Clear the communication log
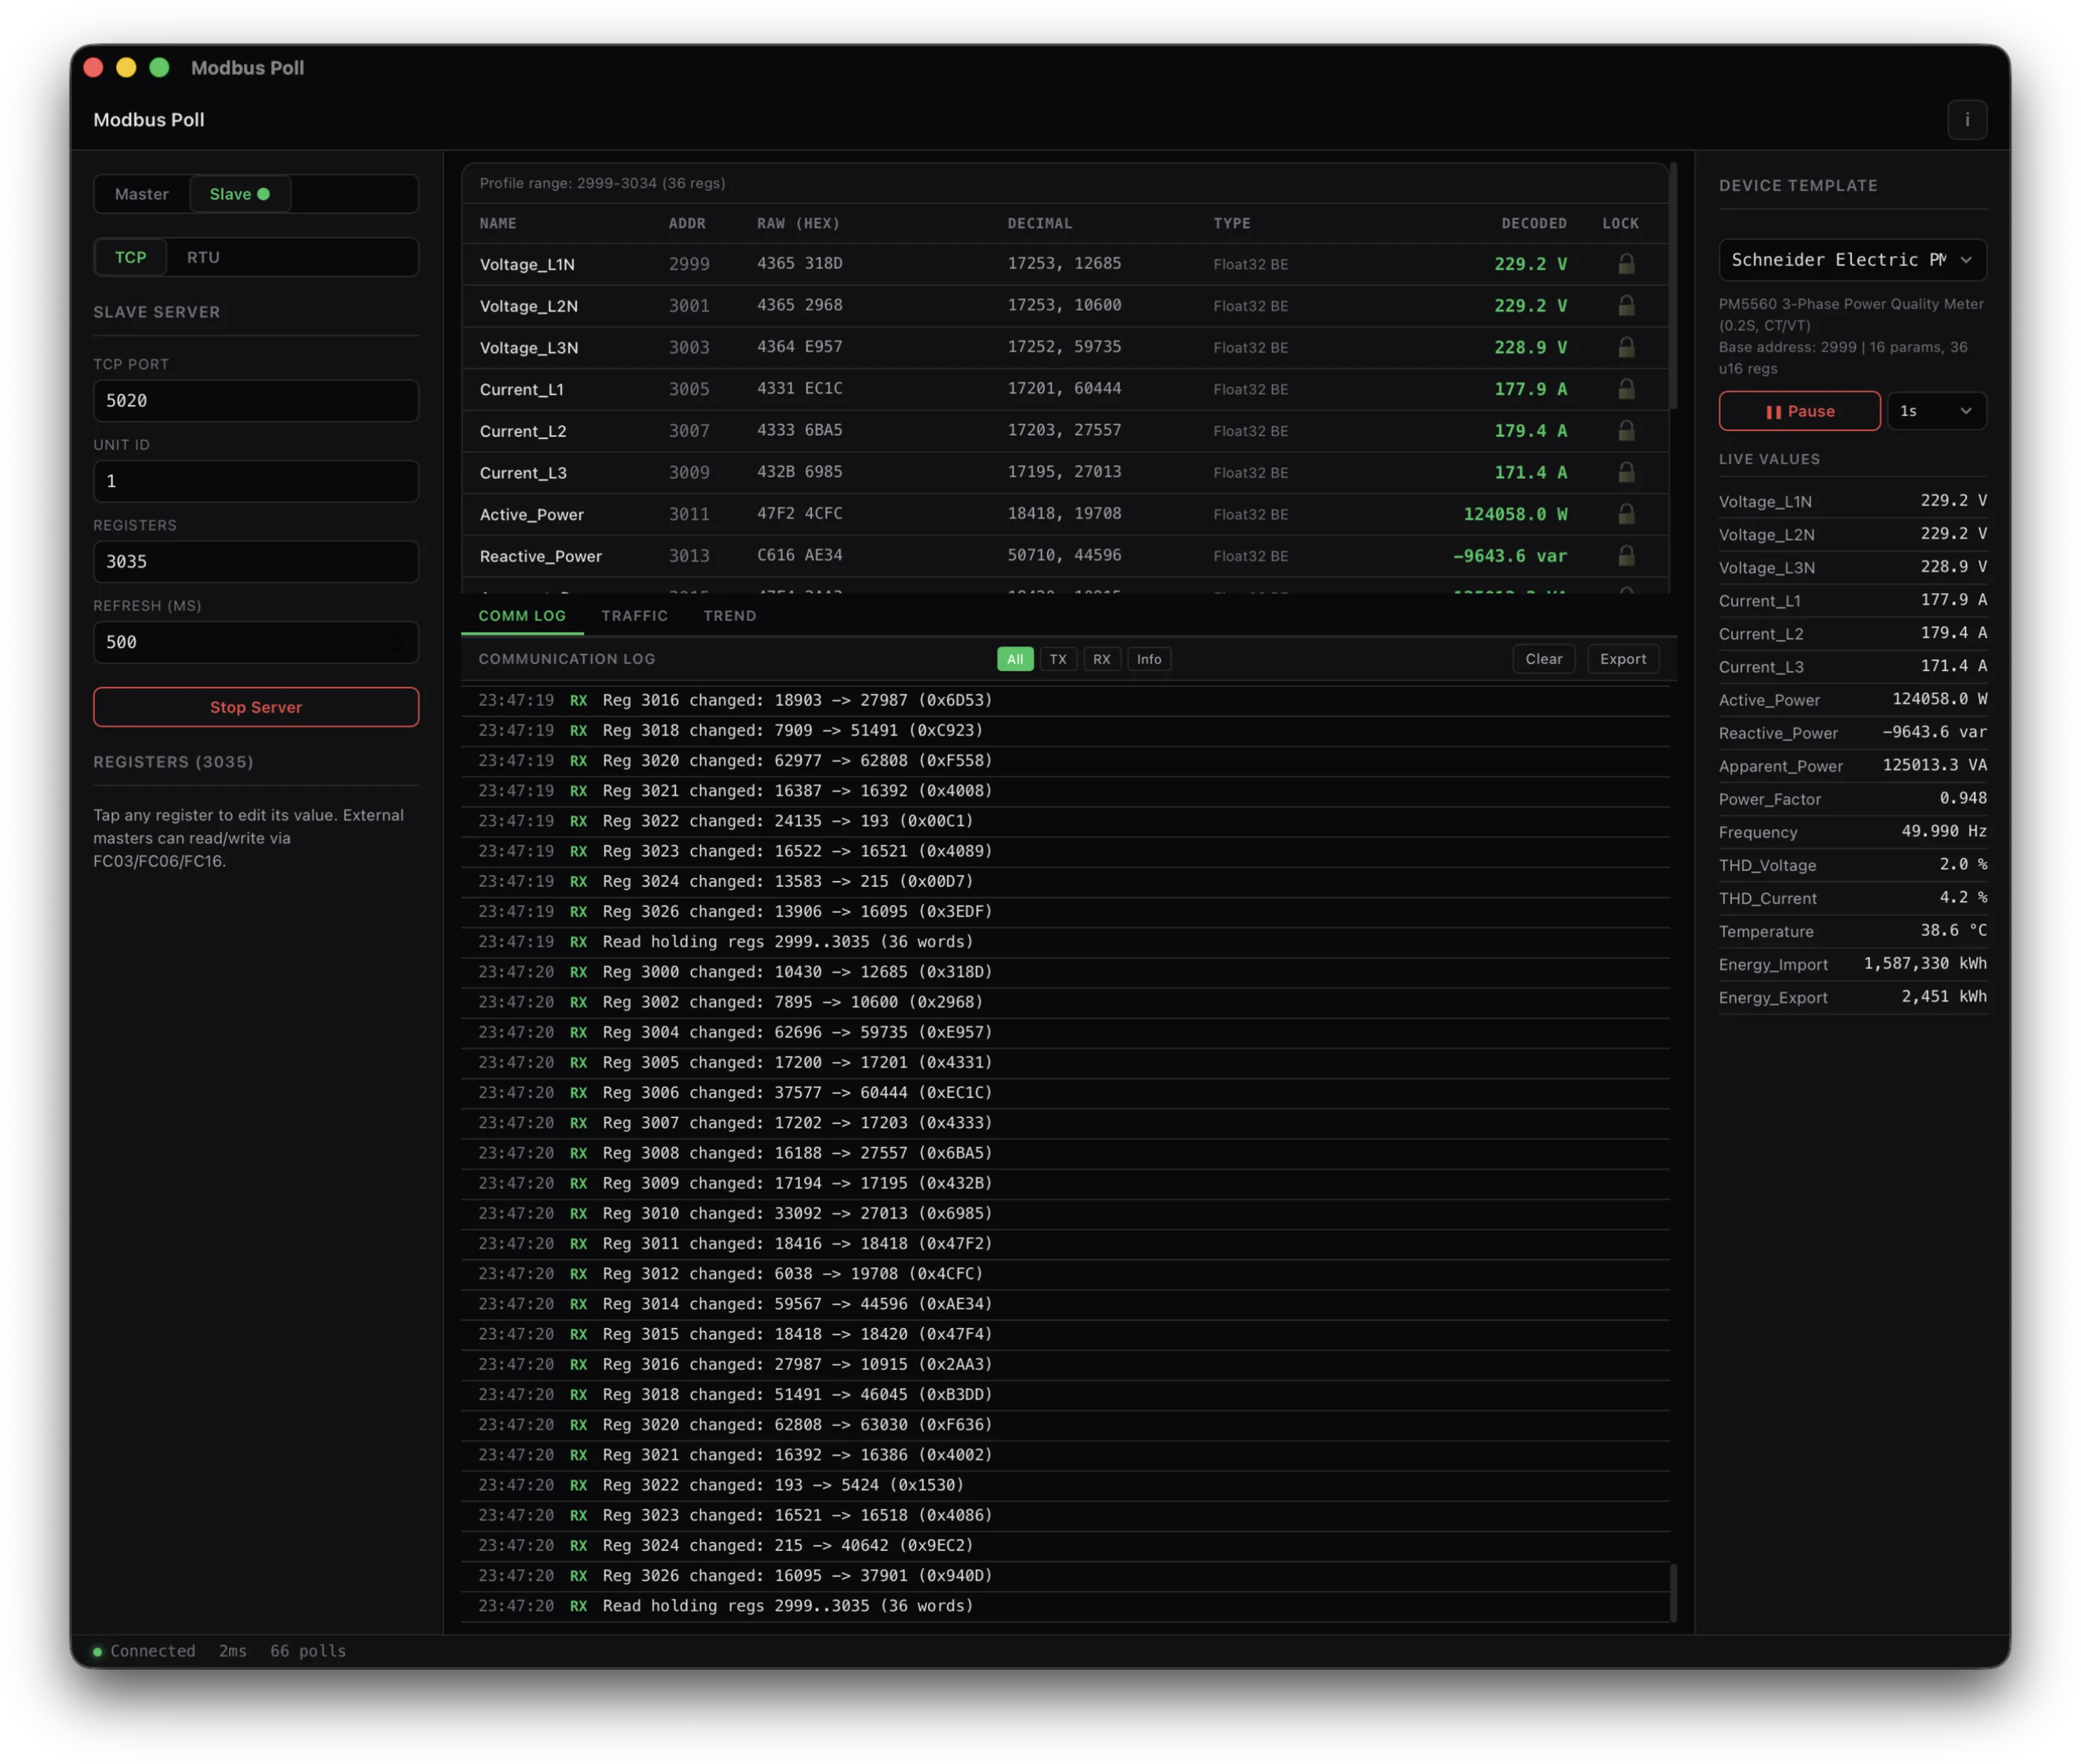Image resolution: width=2081 pixels, height=1764 pixels. pos(1543,659)
